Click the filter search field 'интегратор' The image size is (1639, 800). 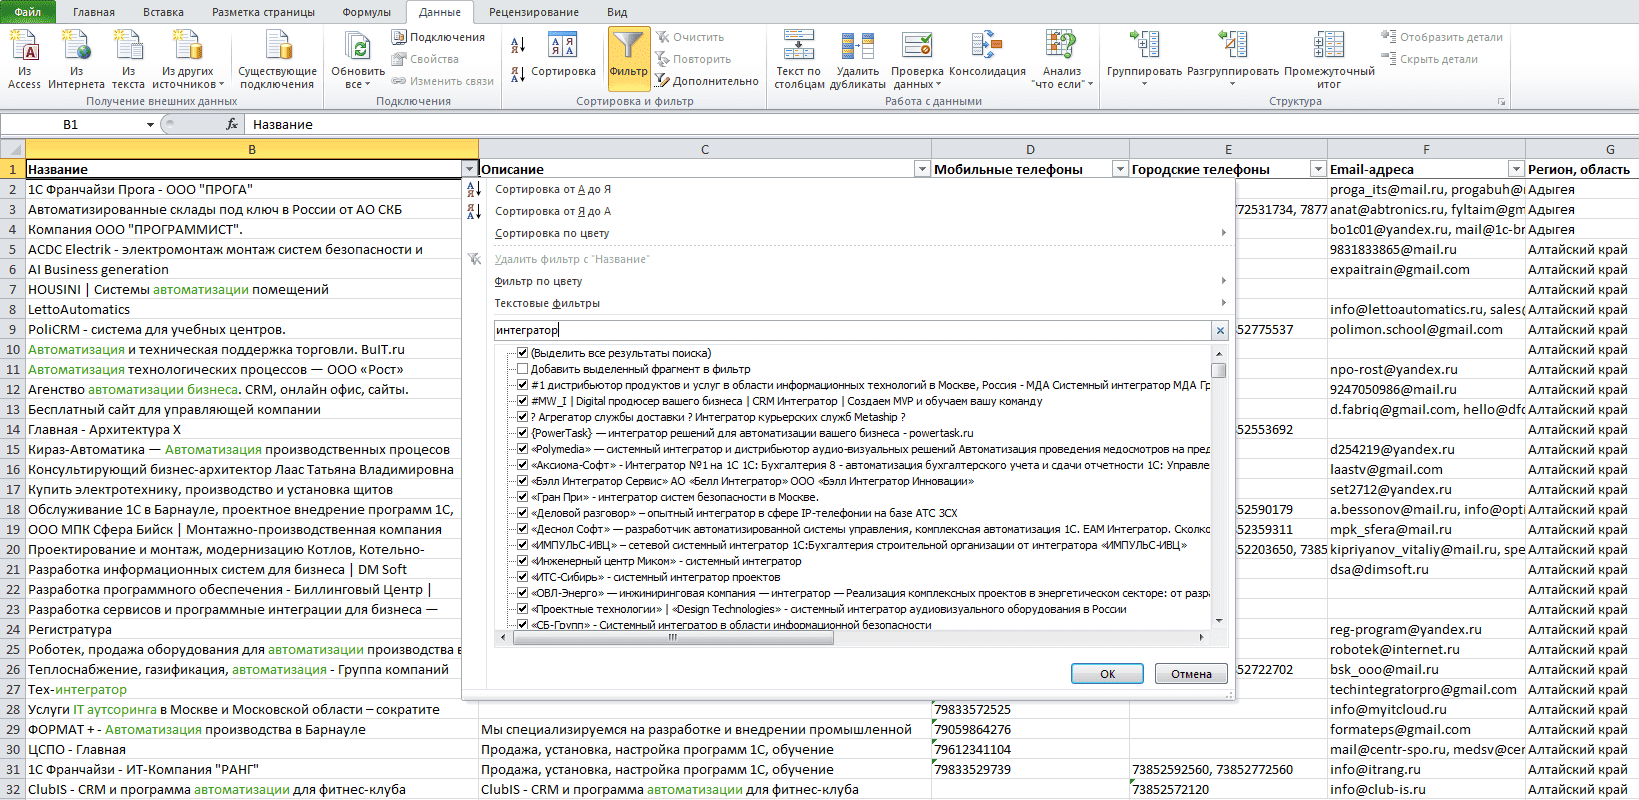(852, 330)
